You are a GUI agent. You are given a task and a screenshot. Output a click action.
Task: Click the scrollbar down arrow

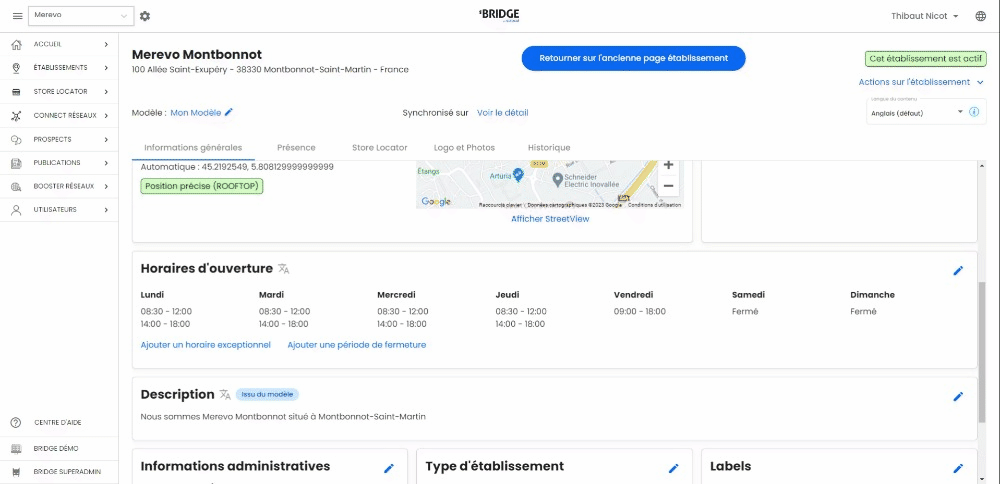tap(982, 479)
